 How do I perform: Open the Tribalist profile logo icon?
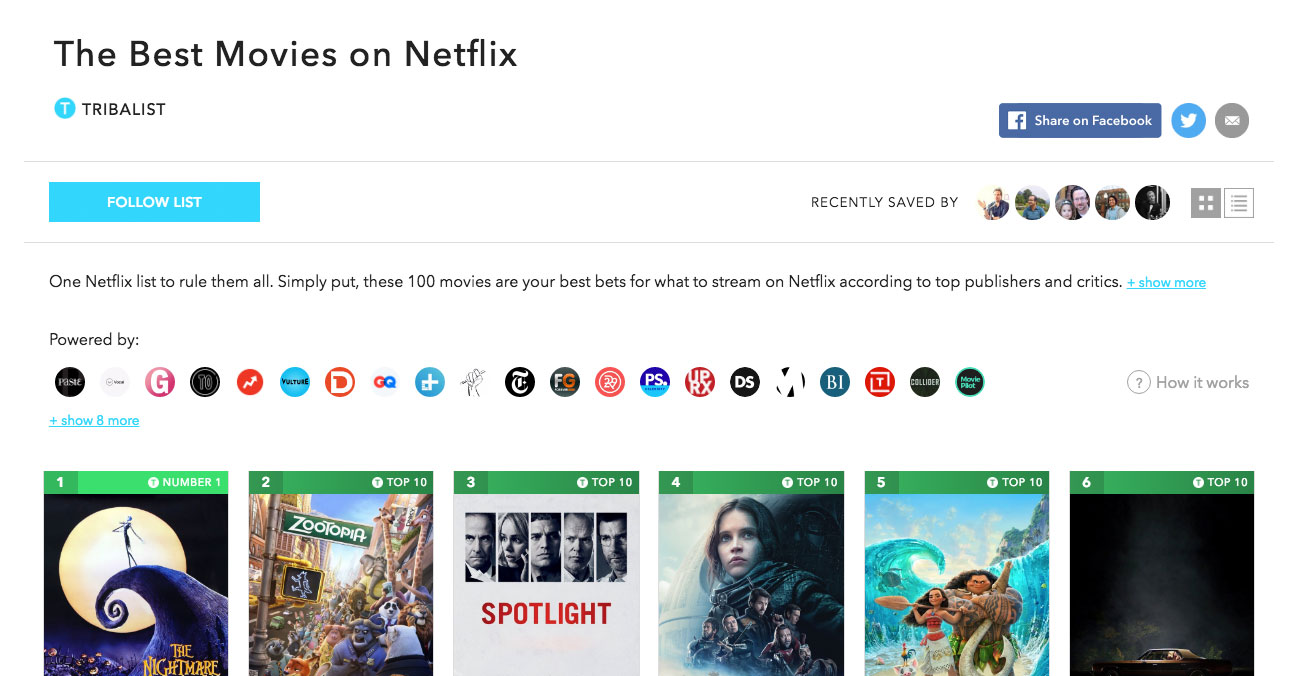(64, 108)
